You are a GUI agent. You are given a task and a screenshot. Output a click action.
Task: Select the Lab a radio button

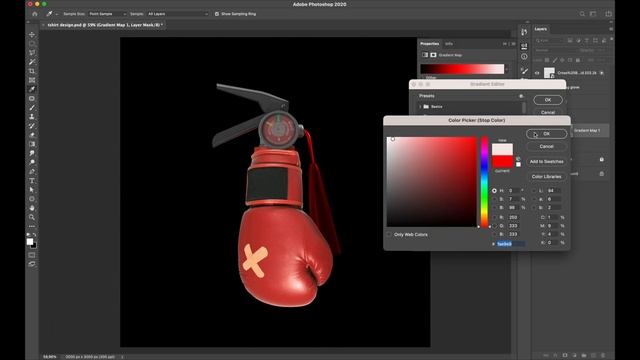point(534,199)
